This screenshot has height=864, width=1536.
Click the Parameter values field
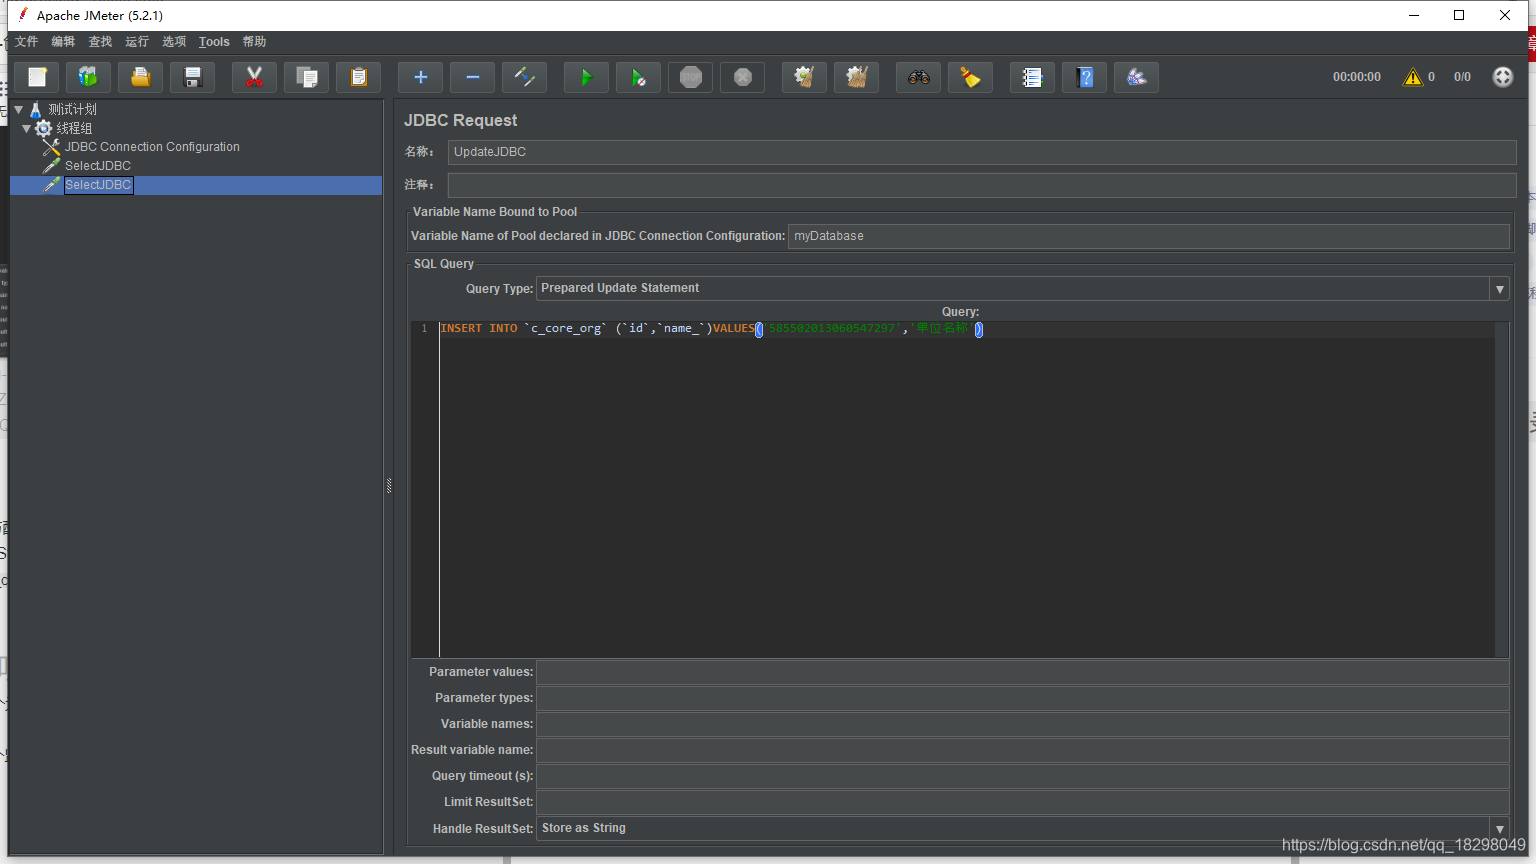pyautogui.click(x=1023, y=672)
